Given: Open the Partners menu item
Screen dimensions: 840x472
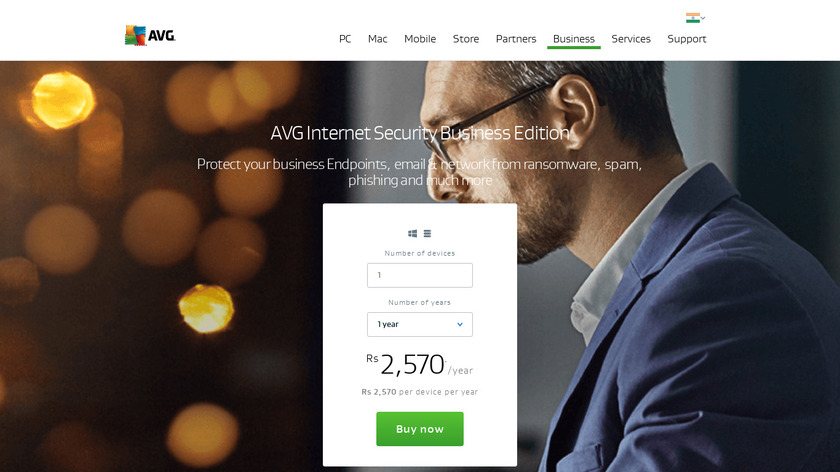Looking at the screenshot, I should pos(516,39).
